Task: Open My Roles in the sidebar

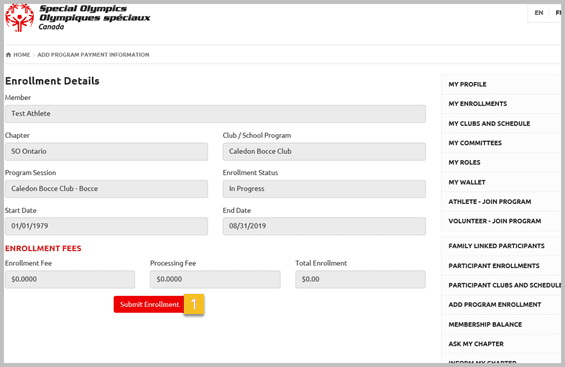Action: (x=464, y=162)
